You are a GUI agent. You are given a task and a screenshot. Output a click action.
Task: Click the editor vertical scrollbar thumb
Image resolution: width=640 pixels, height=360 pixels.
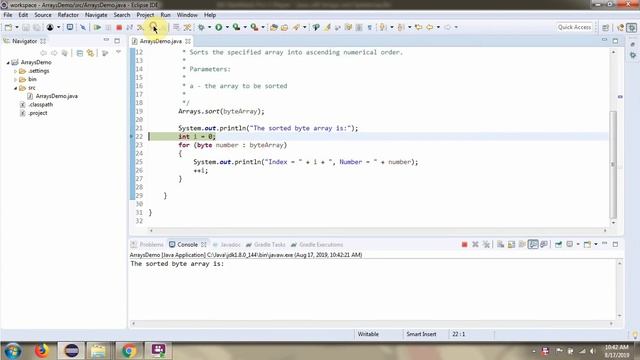613,164
